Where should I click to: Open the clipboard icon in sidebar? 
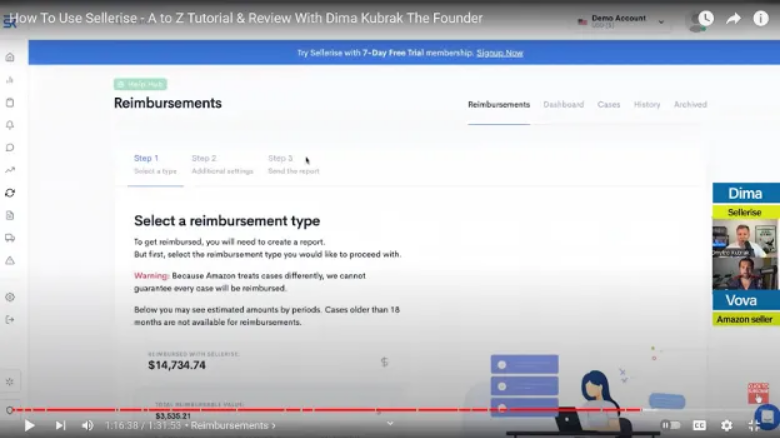pyautogui.click(x=10, y=103)
